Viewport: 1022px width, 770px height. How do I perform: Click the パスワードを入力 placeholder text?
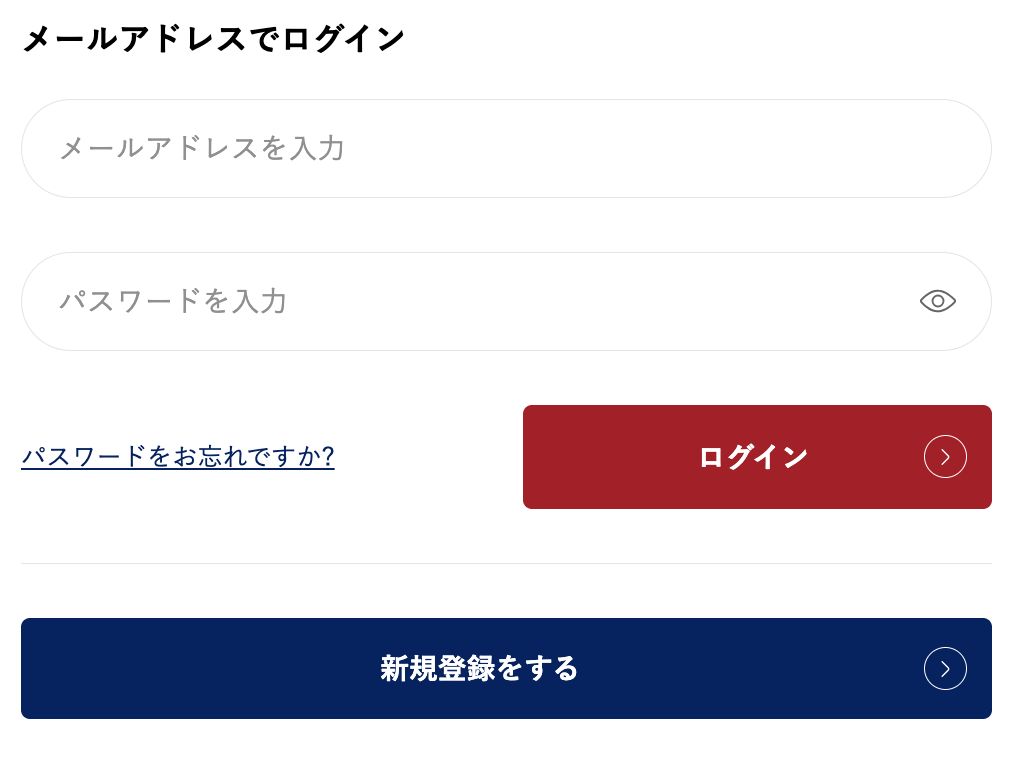tap(173, 301)
